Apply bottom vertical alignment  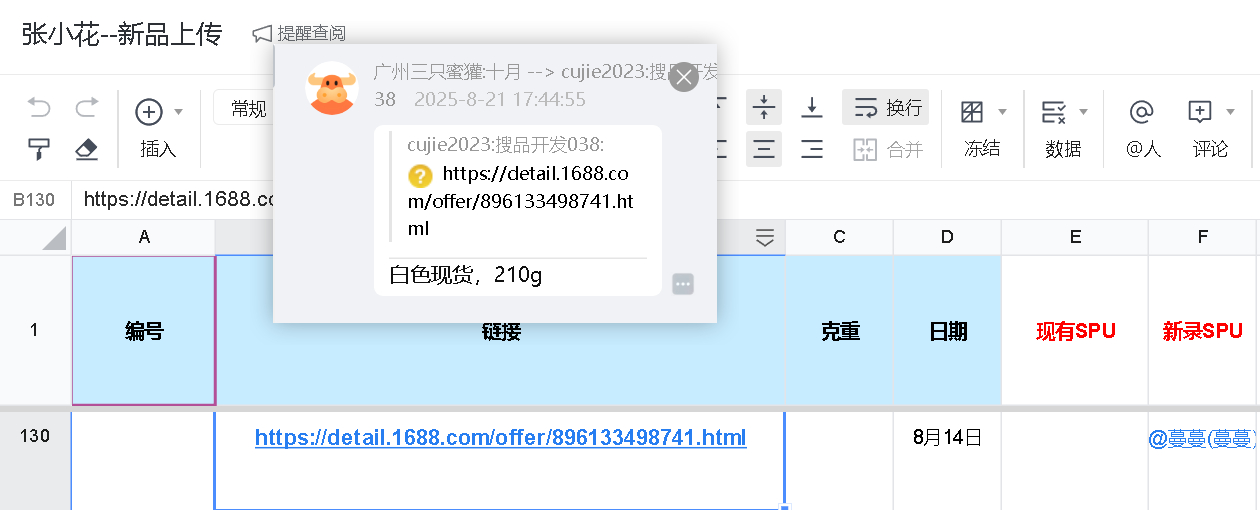[812, 107]
